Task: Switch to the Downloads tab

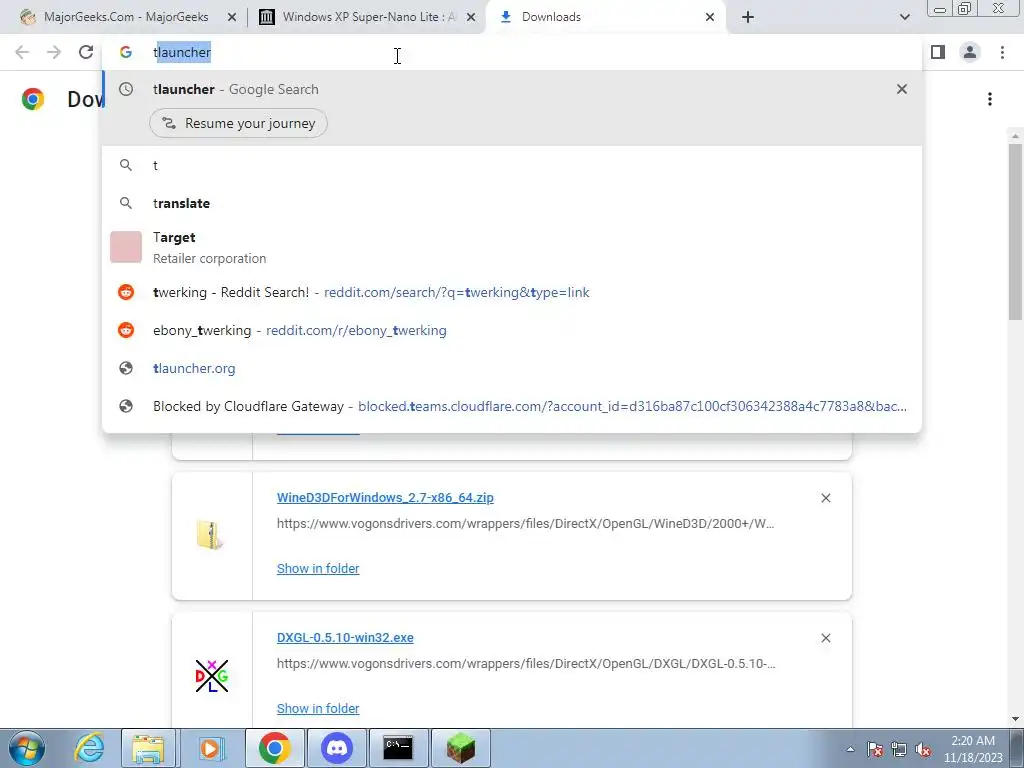Action: click(604, 17)
